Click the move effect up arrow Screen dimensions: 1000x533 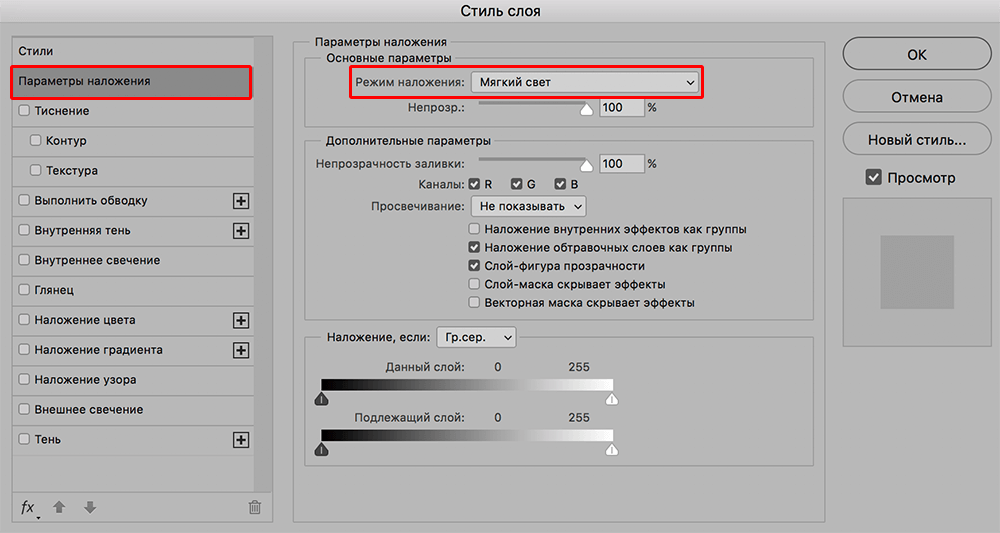pyautogui.click(x=59, y=507)
